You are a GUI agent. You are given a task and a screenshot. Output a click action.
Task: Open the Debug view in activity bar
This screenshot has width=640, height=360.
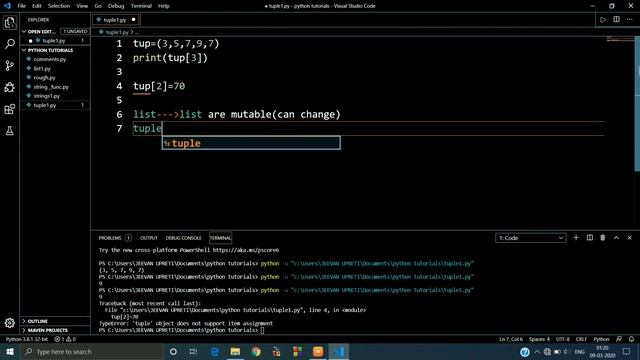click(x=9, y=87)
